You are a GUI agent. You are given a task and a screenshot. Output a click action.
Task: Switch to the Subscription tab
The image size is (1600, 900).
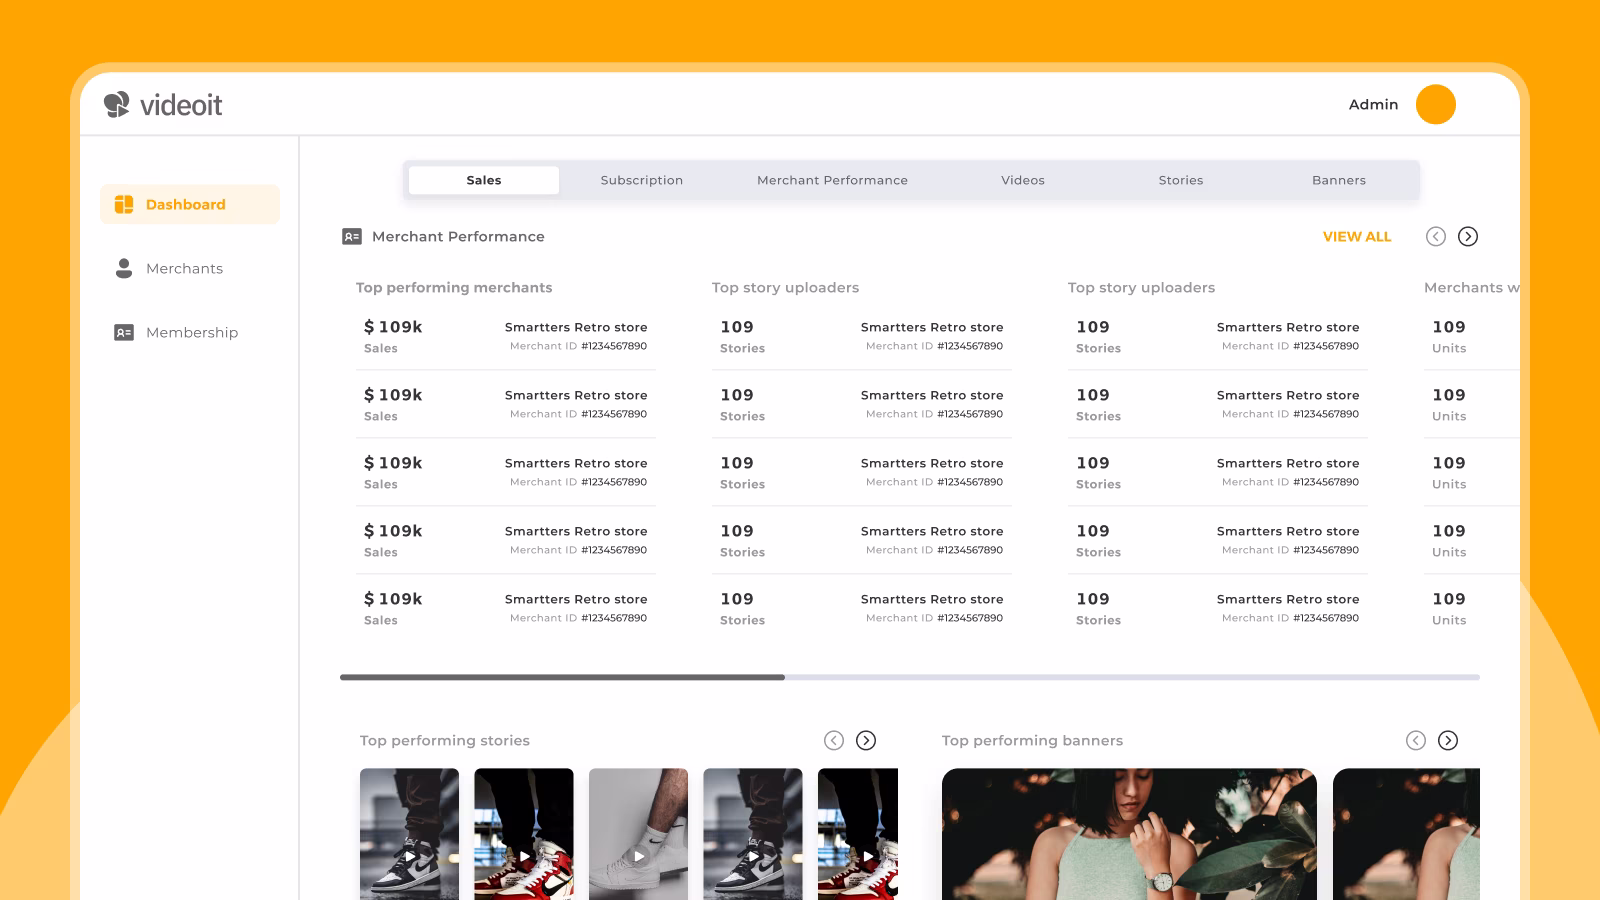642,180
